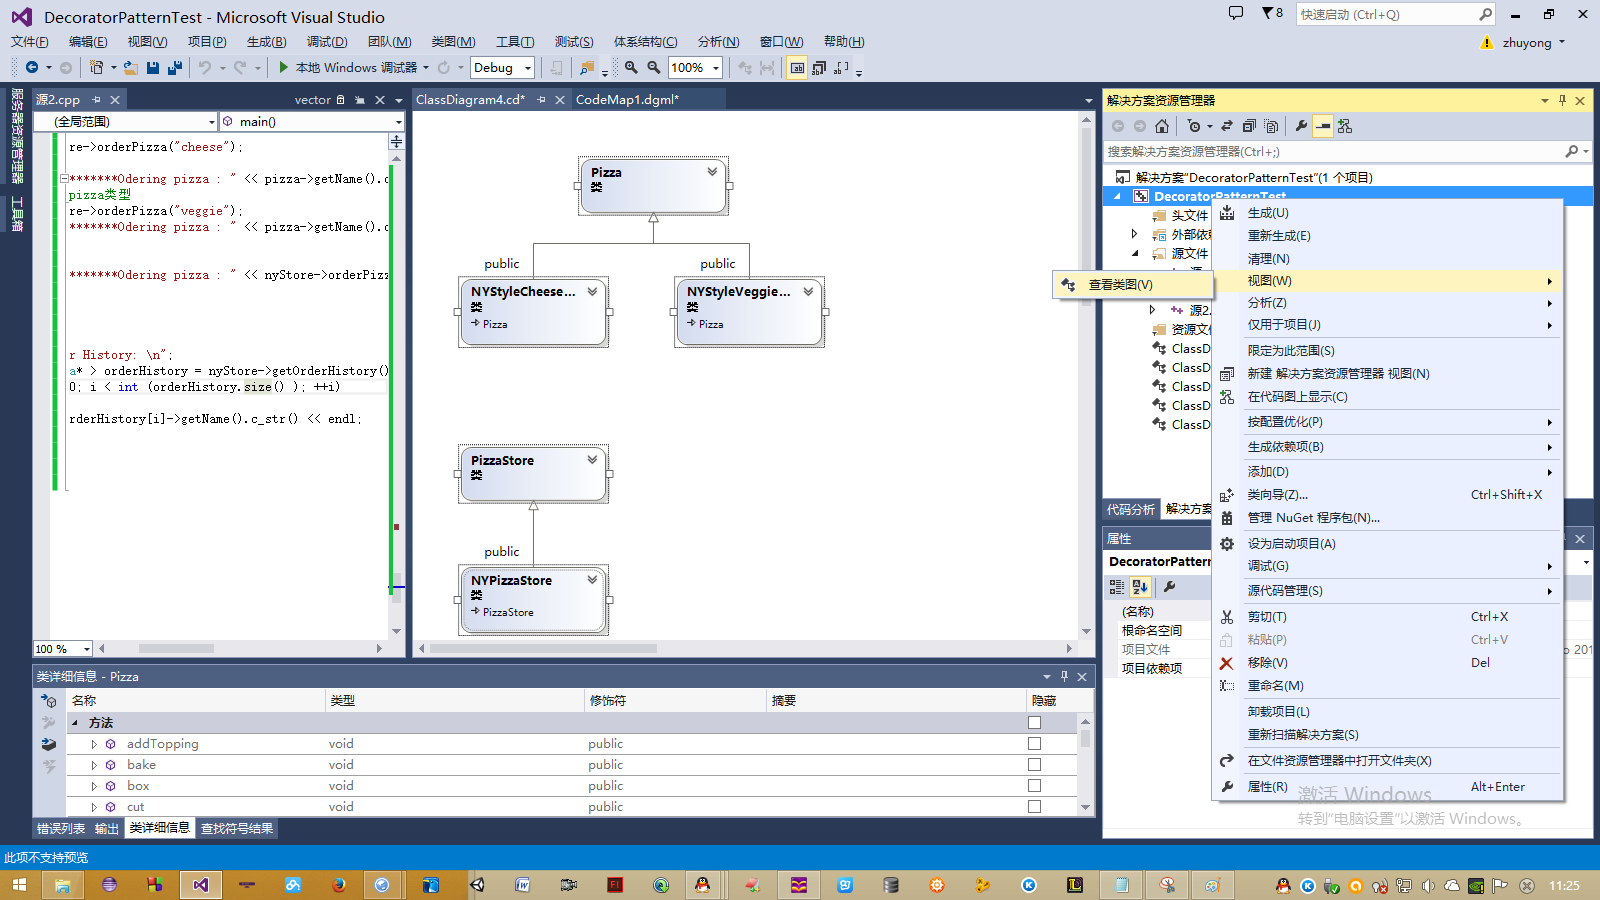Collapse the NYPizzaStore class shape chevron
Viewport: 1600px width, 900px height.
[592, 580]
